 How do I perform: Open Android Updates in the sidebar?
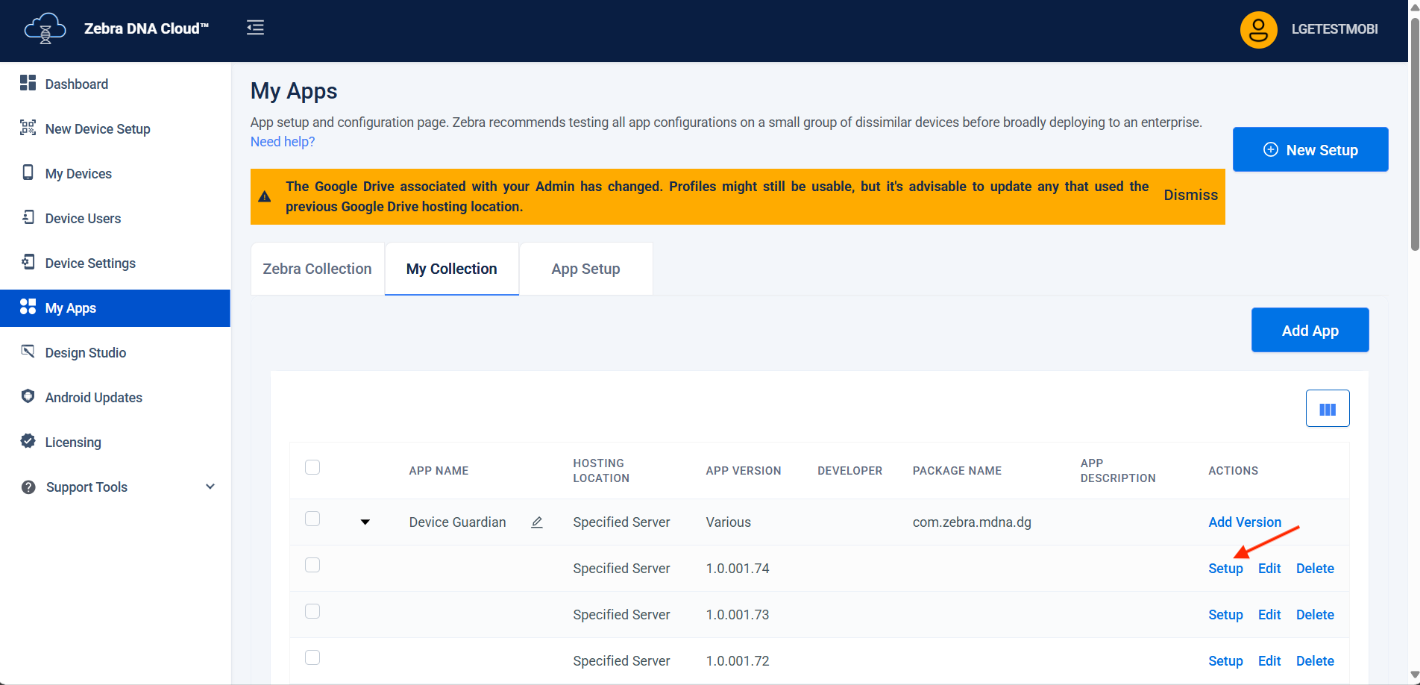tap(93, 397)
